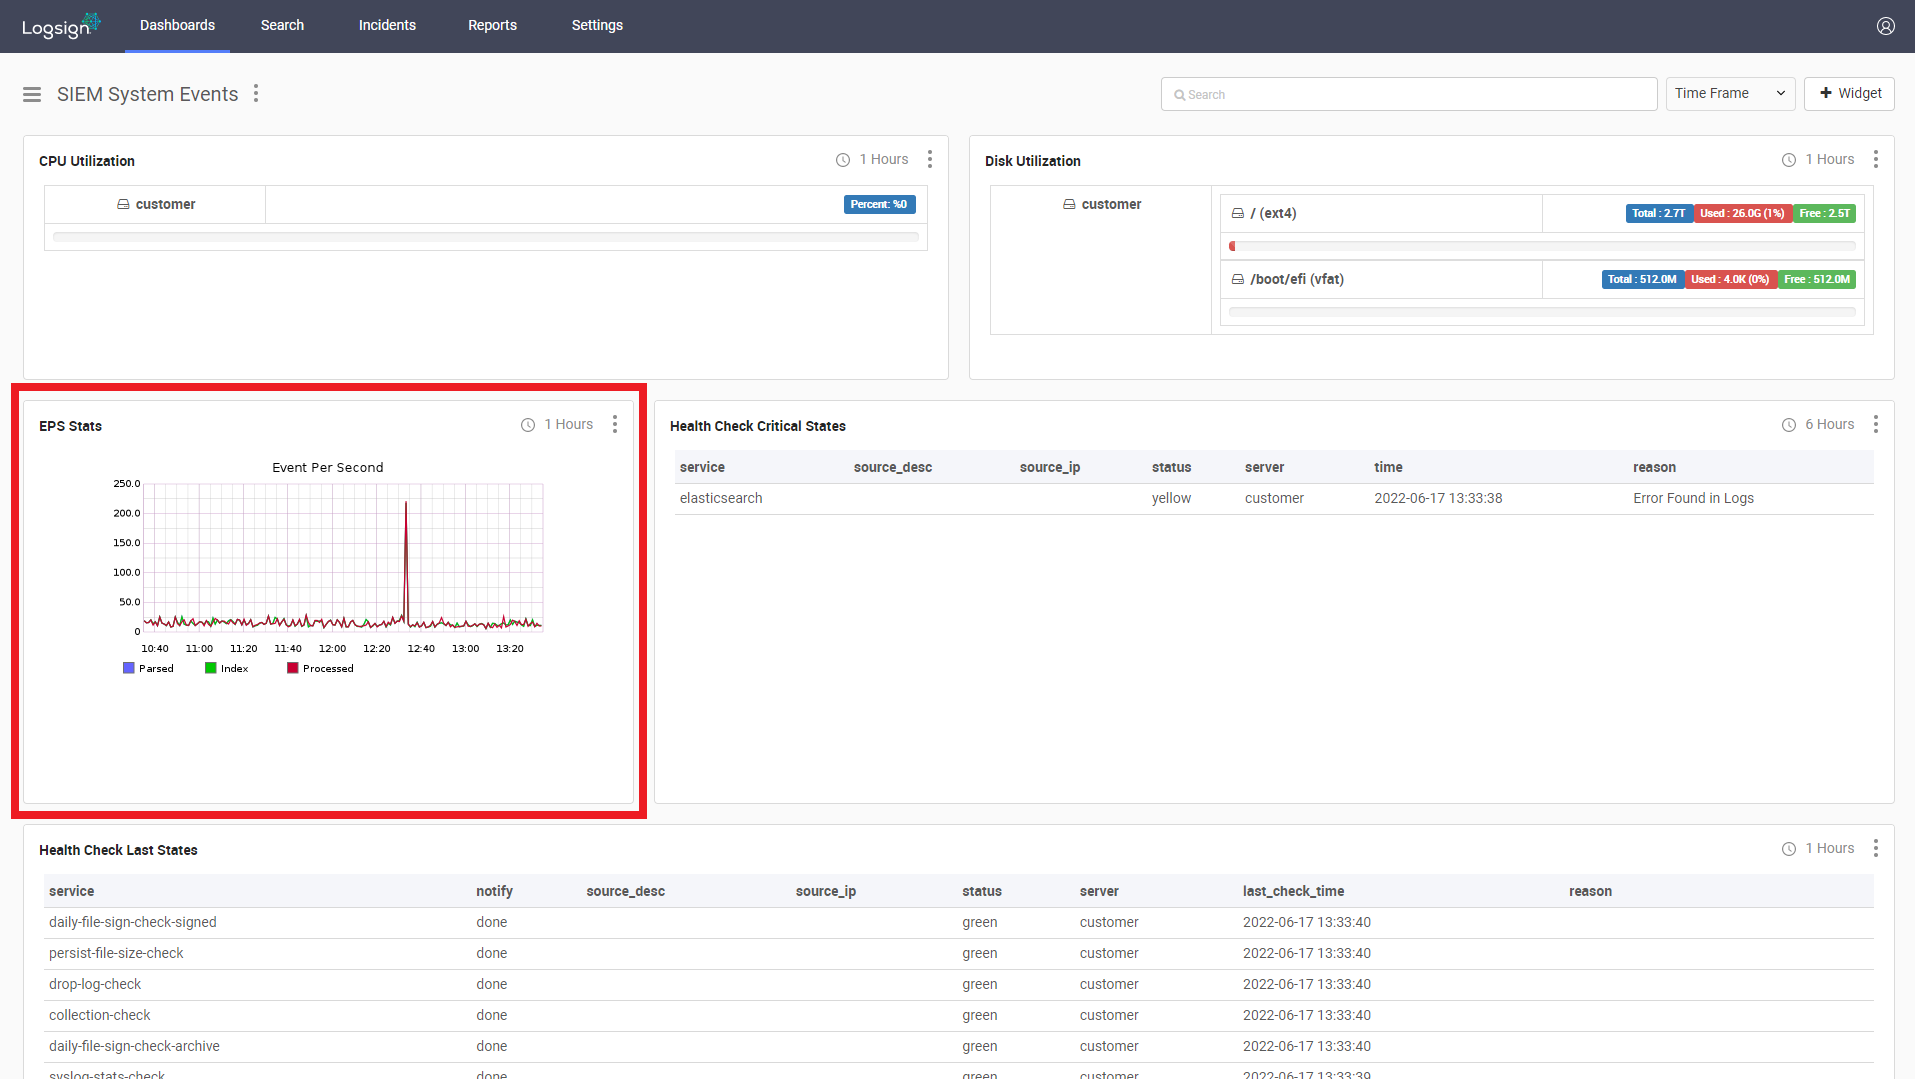Open the Search menu
The height and width of the screenshot is (1079, 1915).
click(x=282, y=26)
